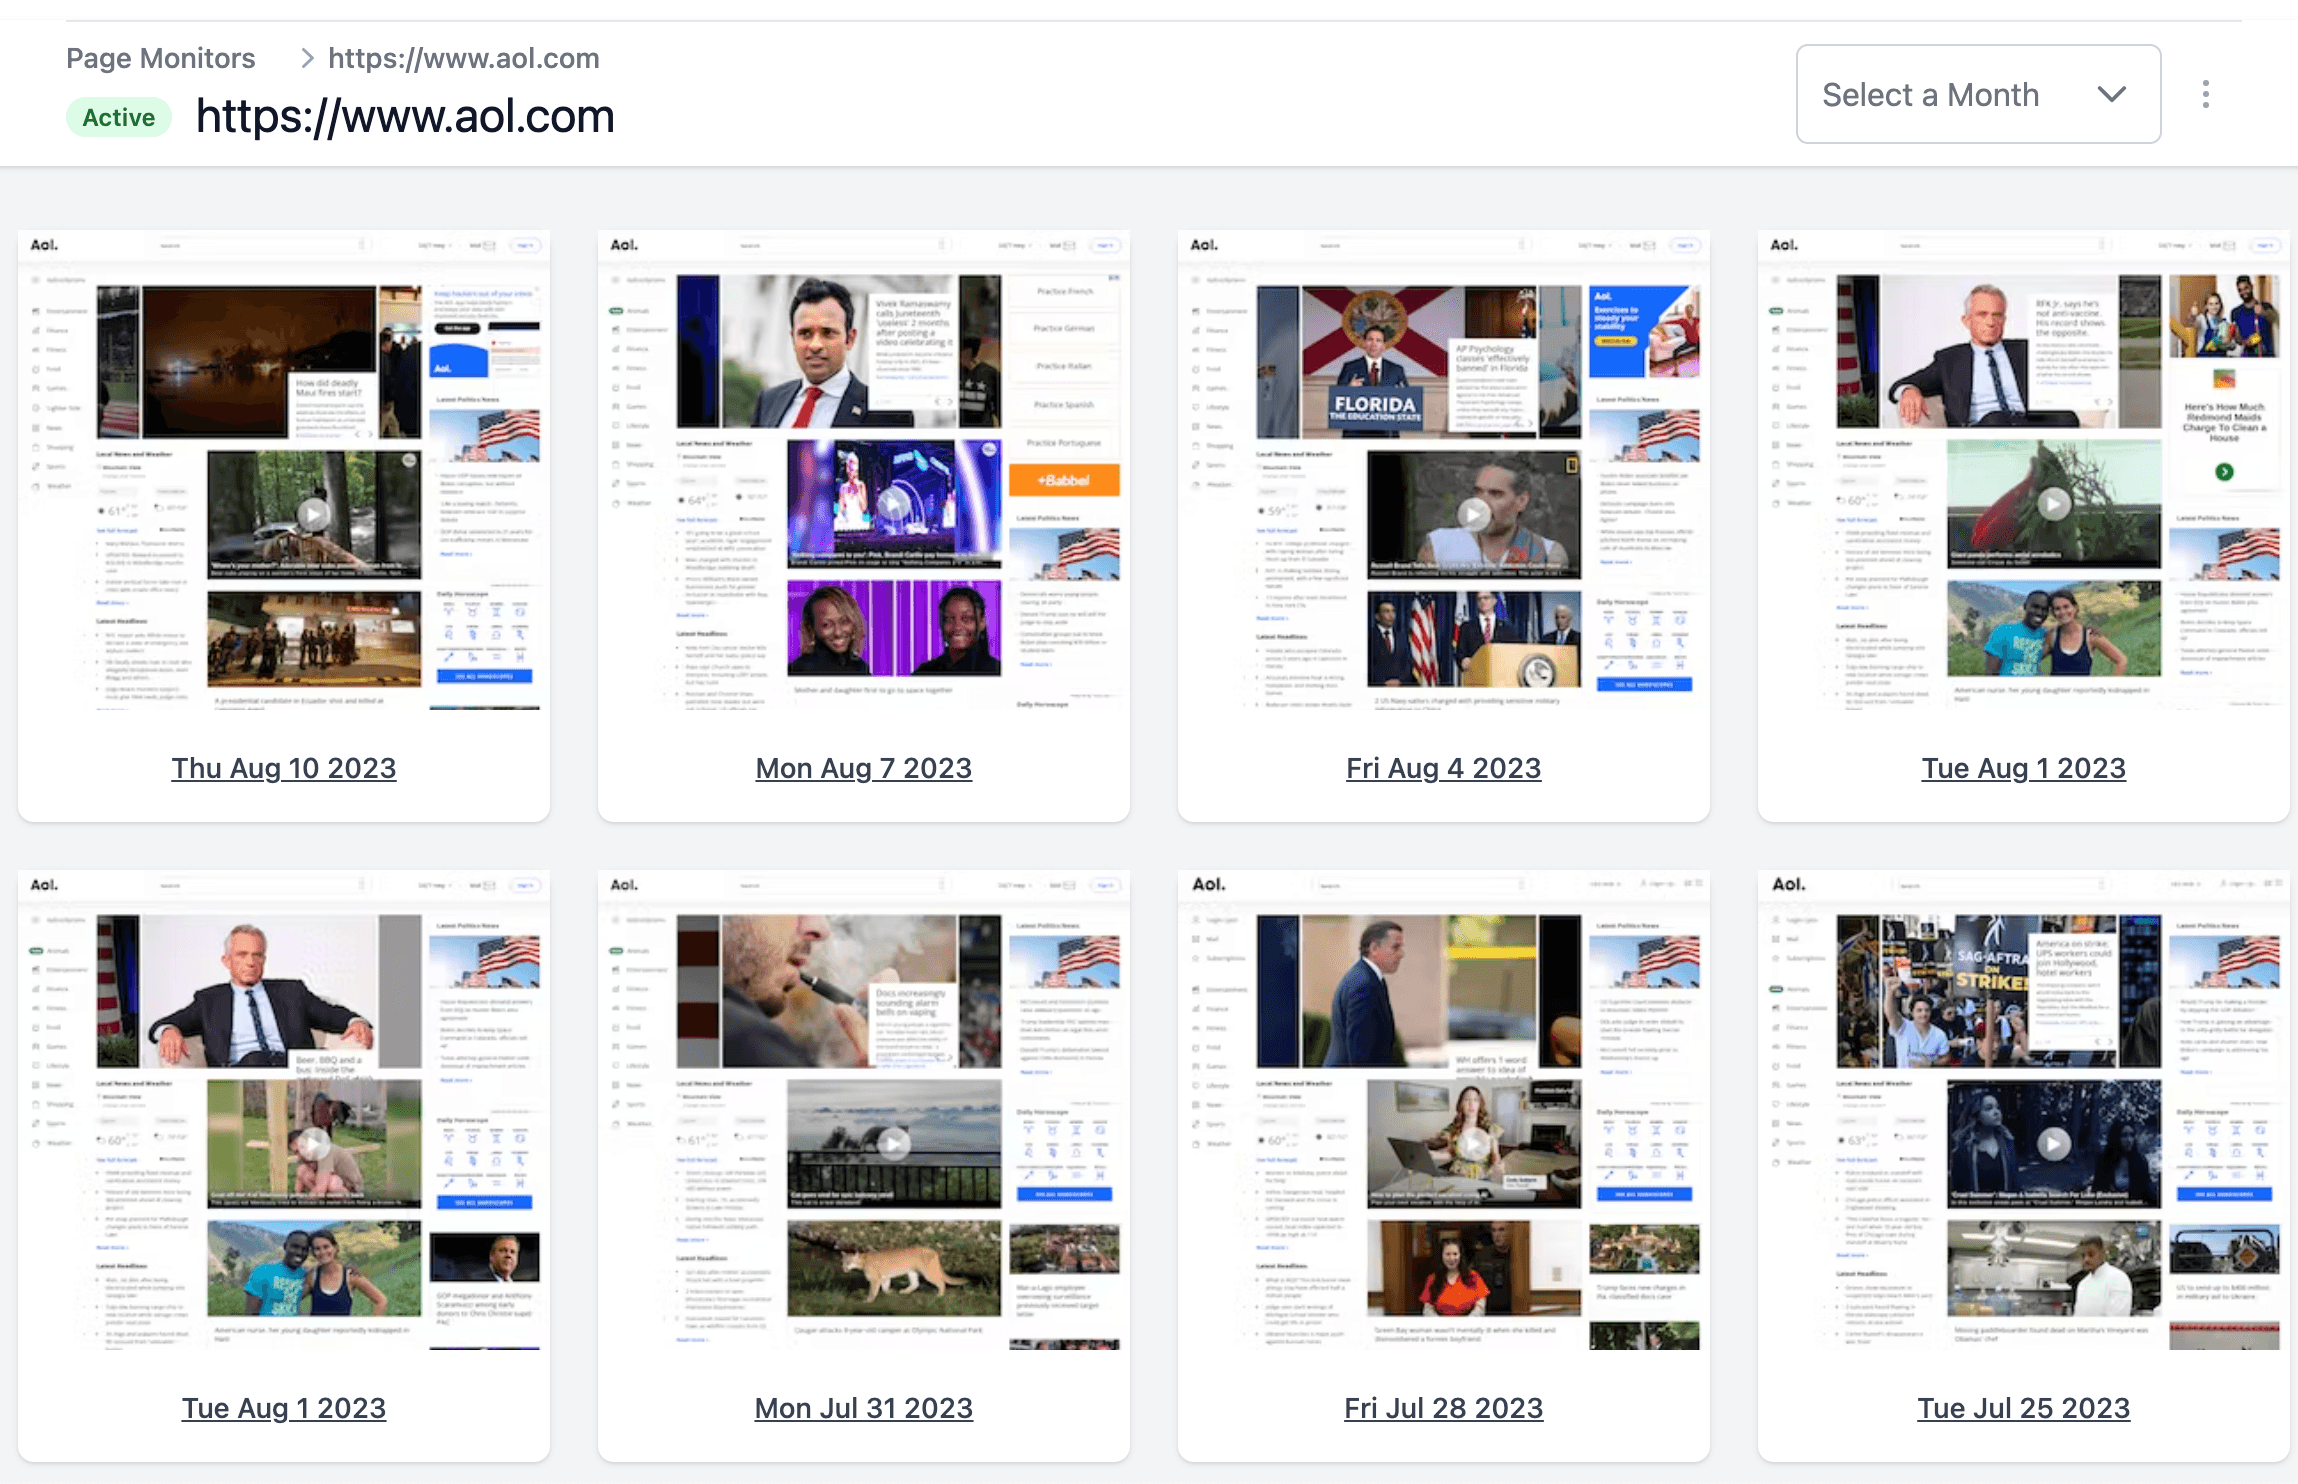Open Mon Aug 7 2023 snapshot link
2298x1484 pixels.
(863, 768)
